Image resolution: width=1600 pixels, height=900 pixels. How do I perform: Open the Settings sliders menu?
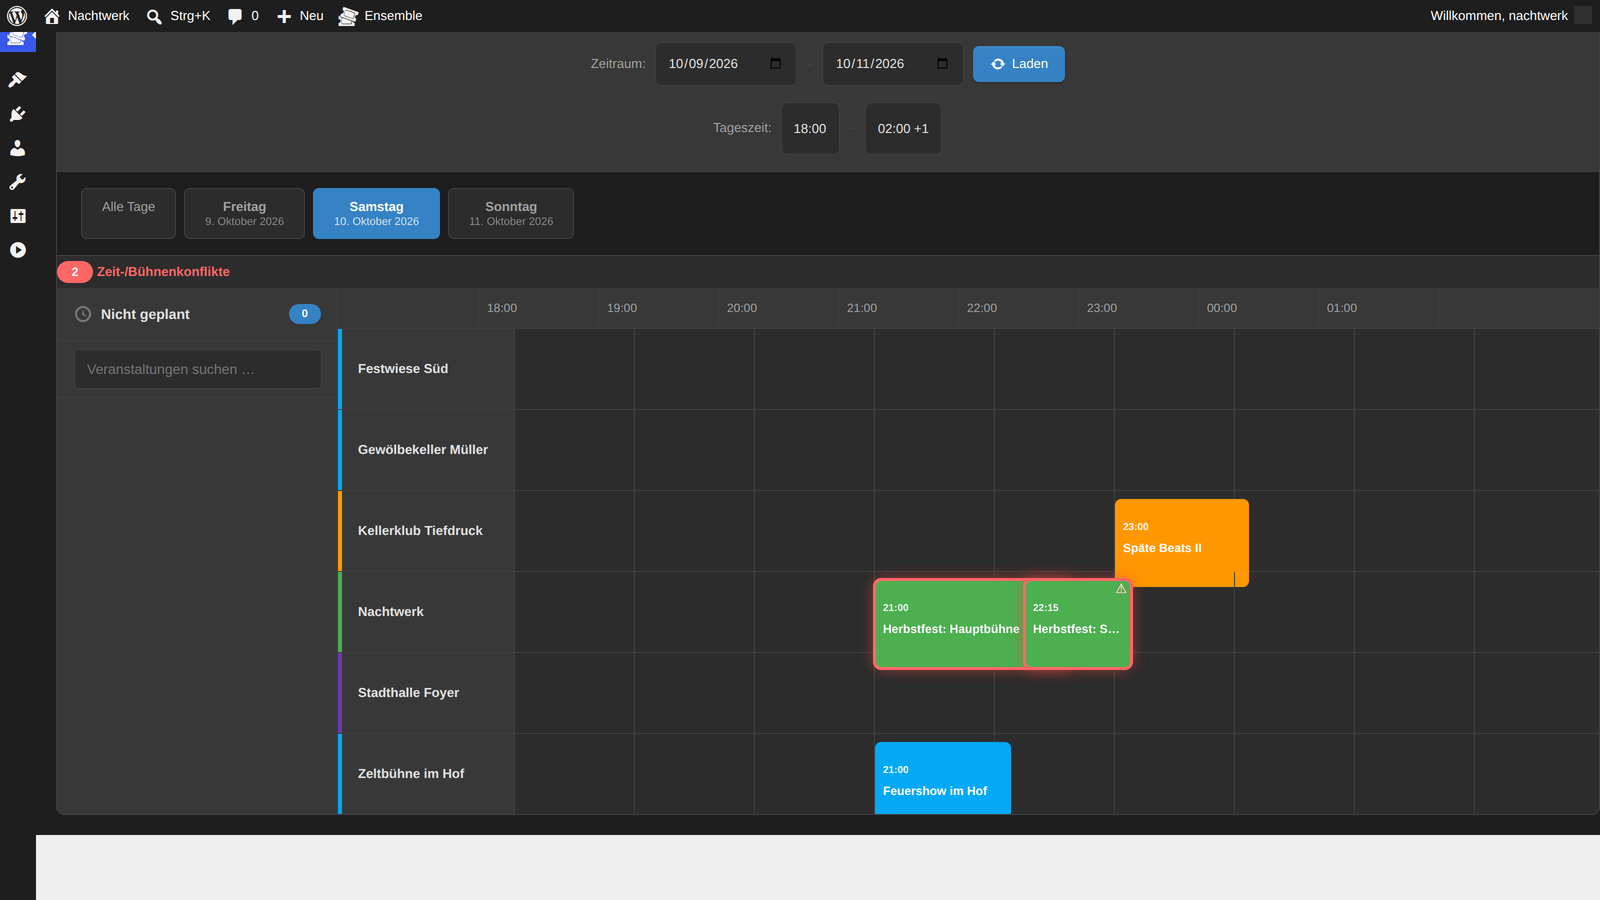point(17,216)
